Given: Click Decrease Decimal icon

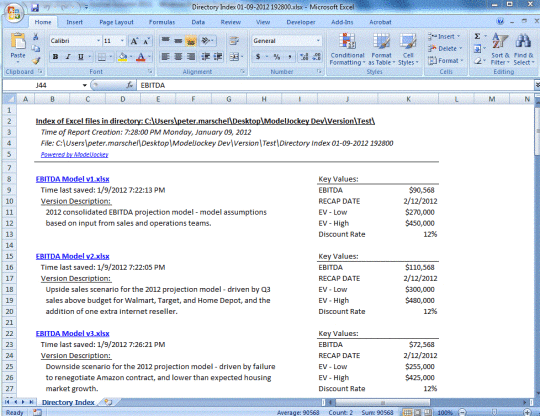Looking at the screenshot, I should (x=316, y=57).
